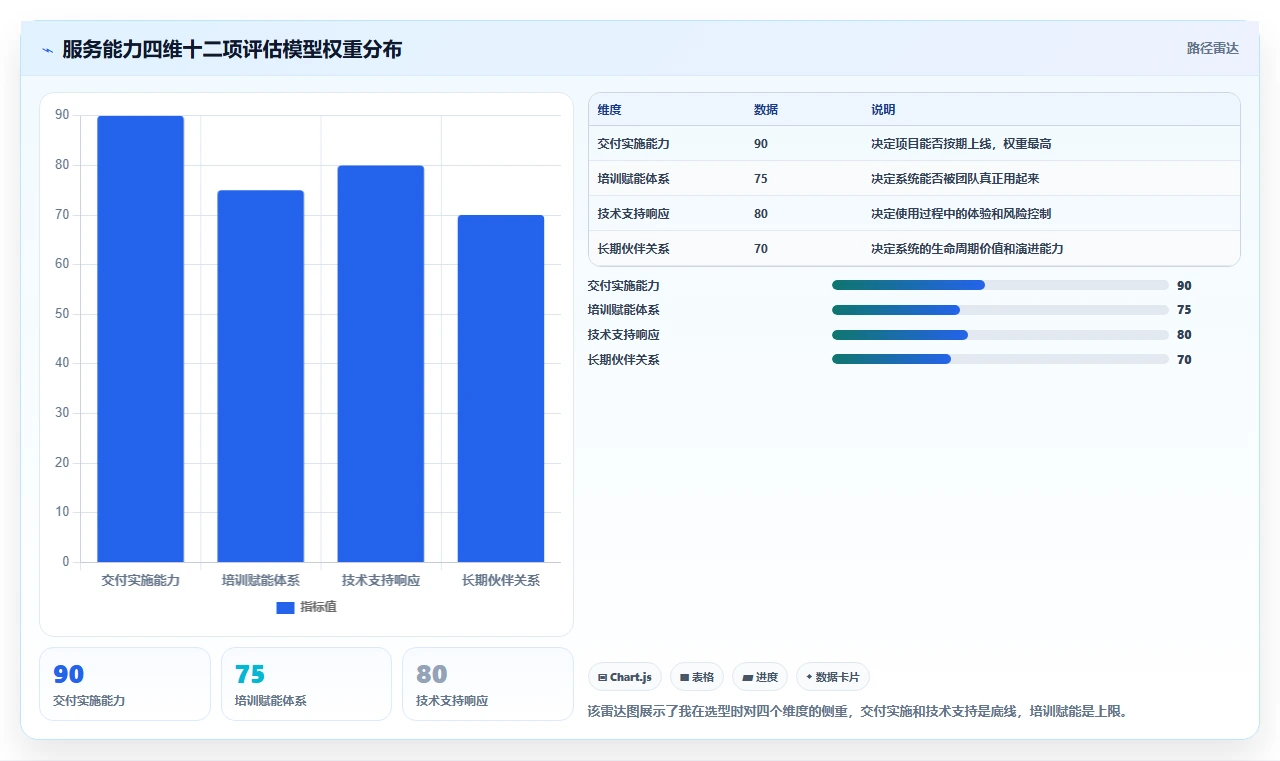
Task: Open the 75 培训赋能体系 data card
Action: pos(306,684)
